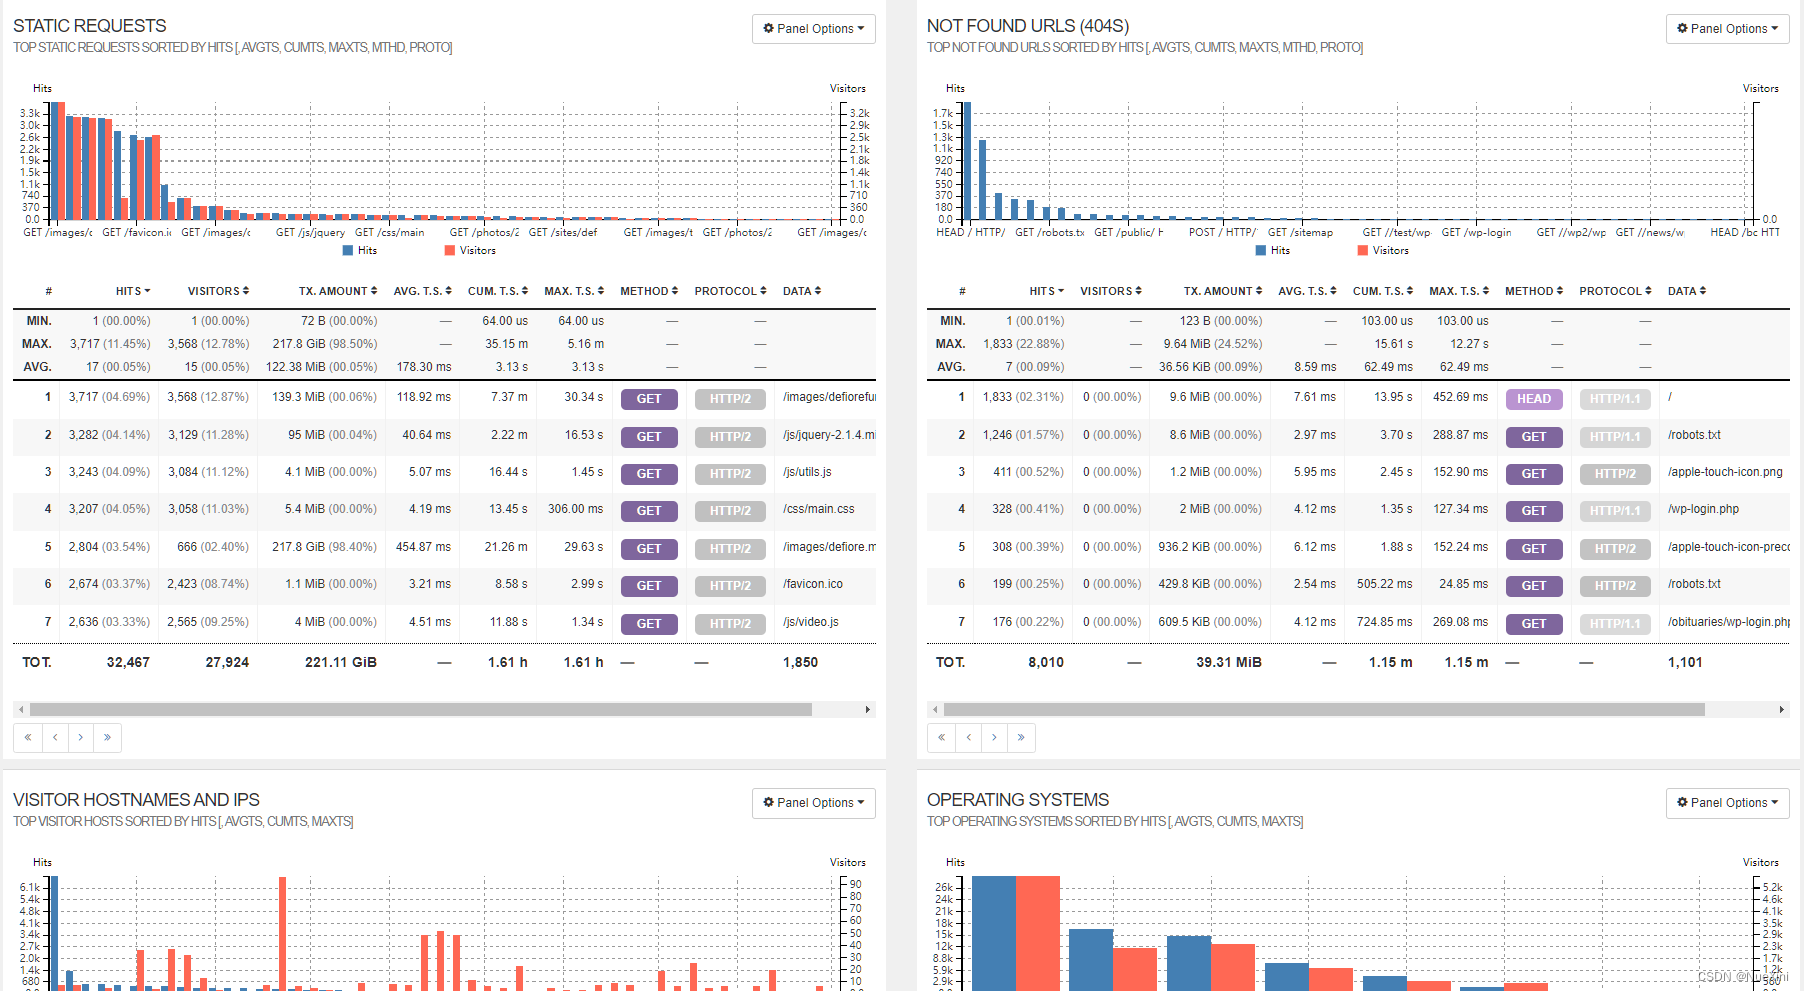Click tallest blue bar in Operating Systems chart
This screenshot has height=991, width=1804.
tap(993, 933)
